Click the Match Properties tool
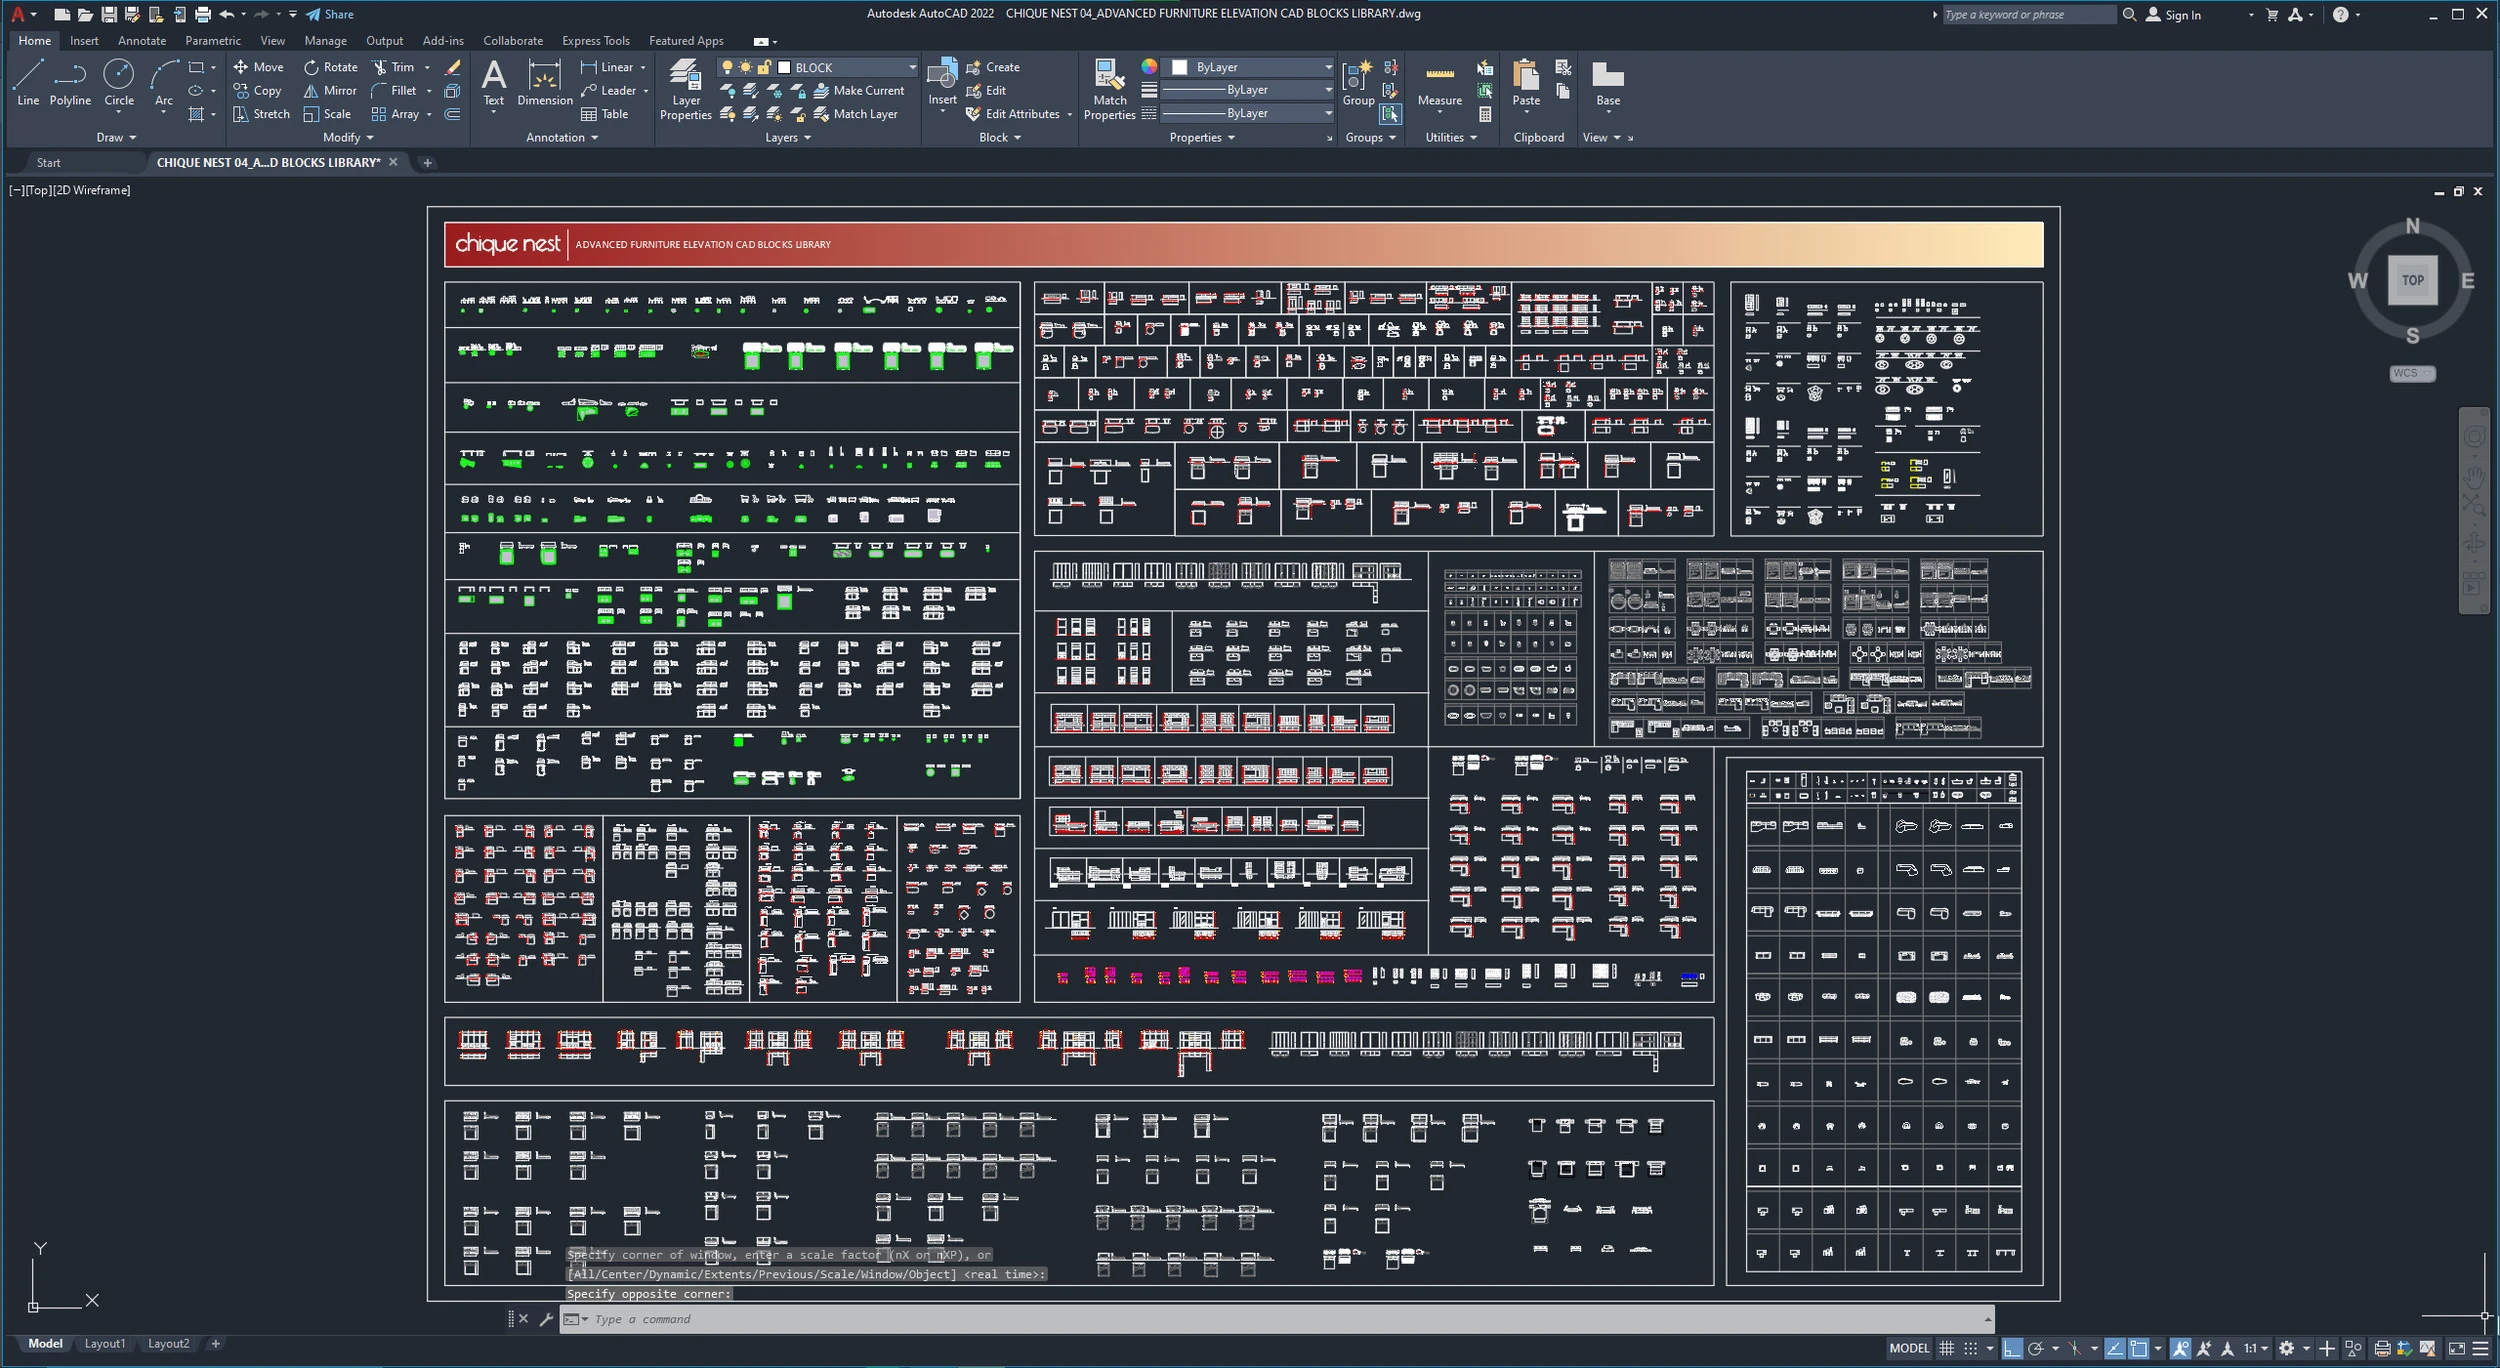 1110,89
